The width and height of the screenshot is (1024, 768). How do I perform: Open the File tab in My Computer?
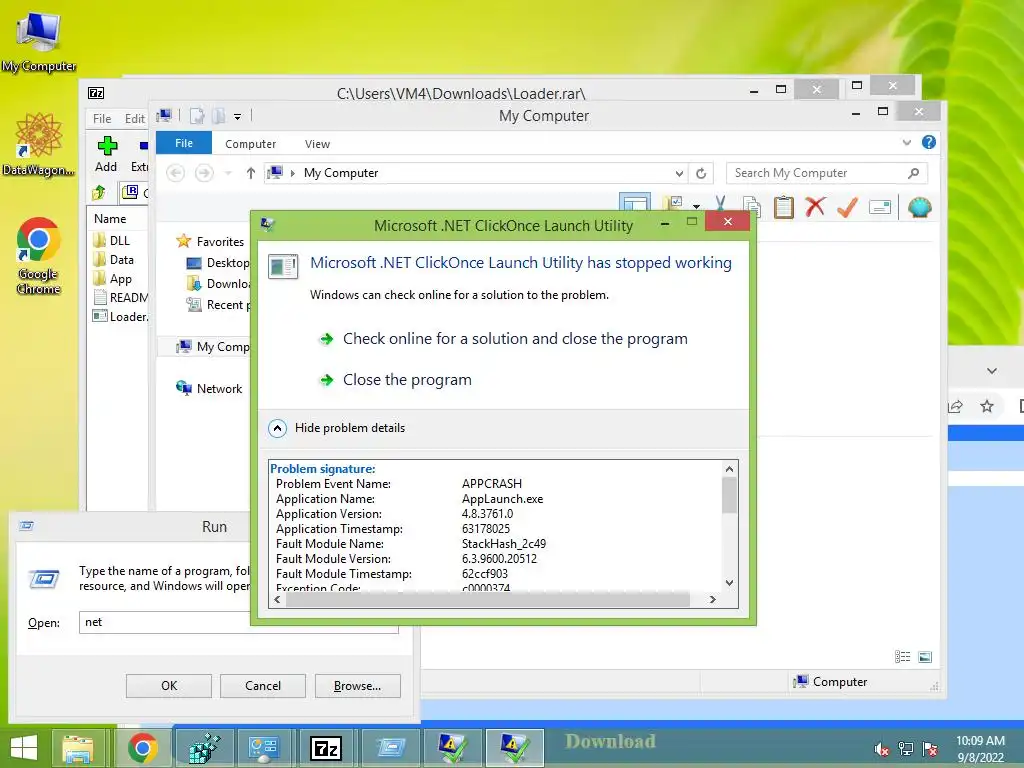[x=184, y=143]
